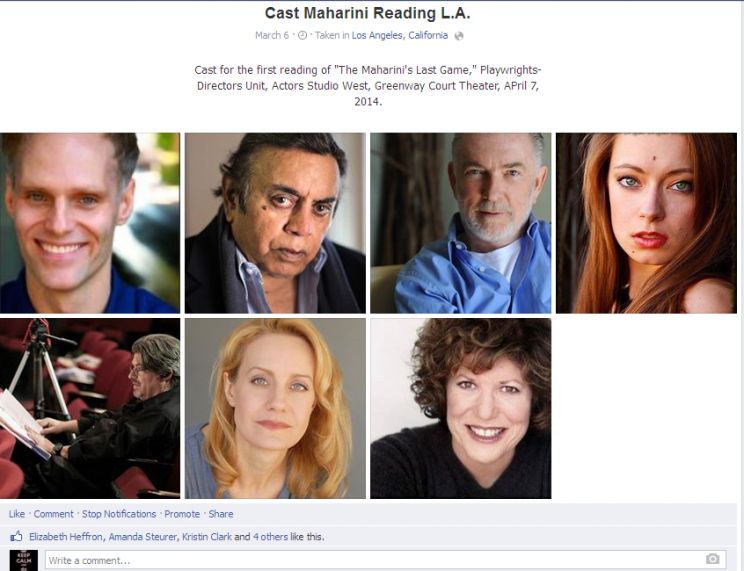
Task: Open the Los Angeles, California location link
Action: 400,36
